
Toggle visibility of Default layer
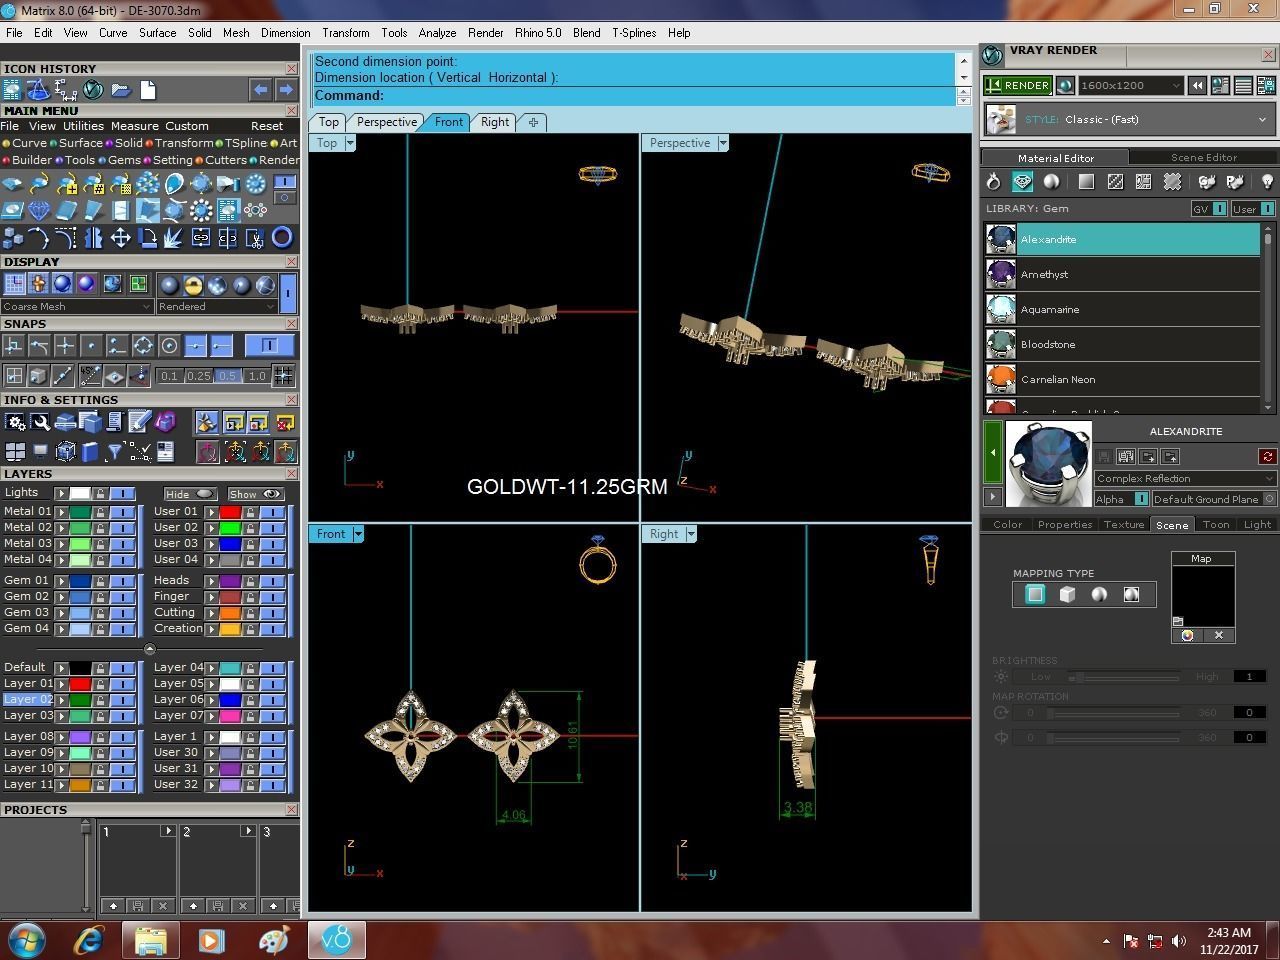pos(122,668)
